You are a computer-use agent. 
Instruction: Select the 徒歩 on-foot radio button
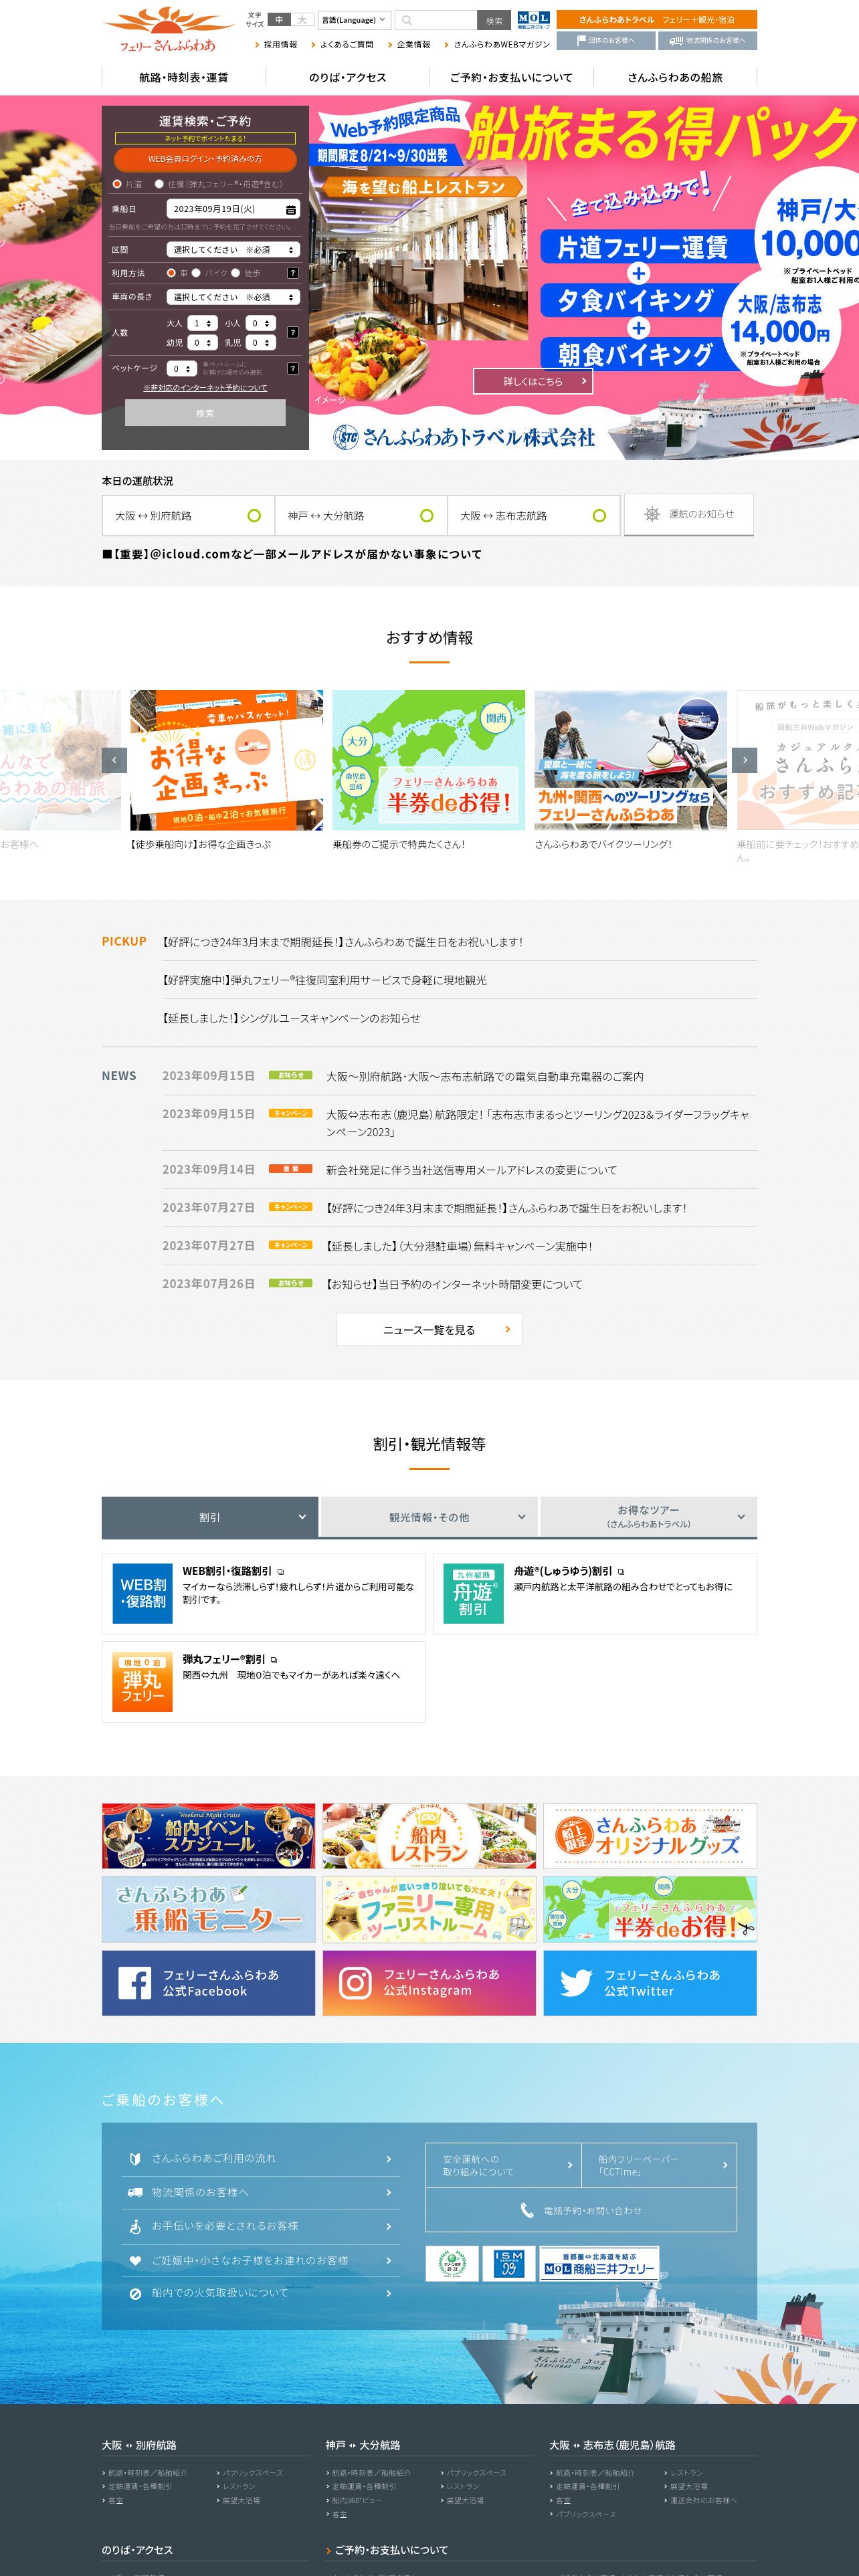coord(236,273)
